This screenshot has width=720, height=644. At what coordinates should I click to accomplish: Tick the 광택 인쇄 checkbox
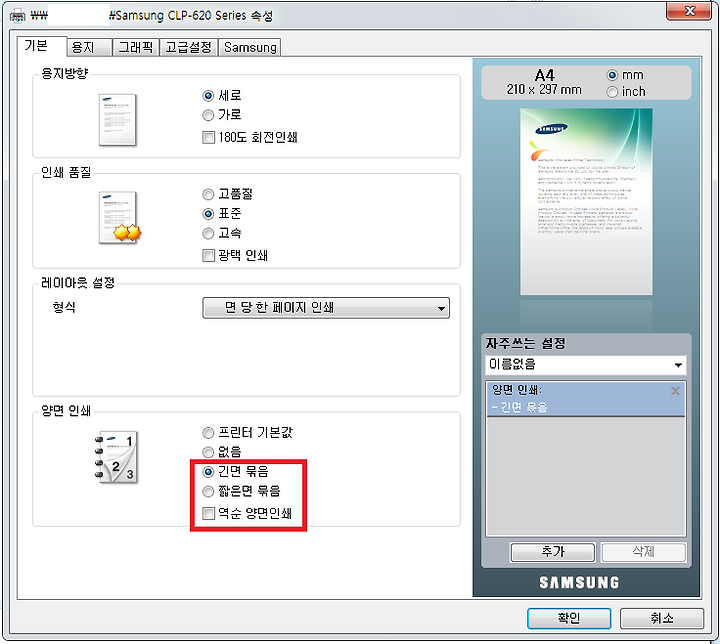tap(235, 255)
